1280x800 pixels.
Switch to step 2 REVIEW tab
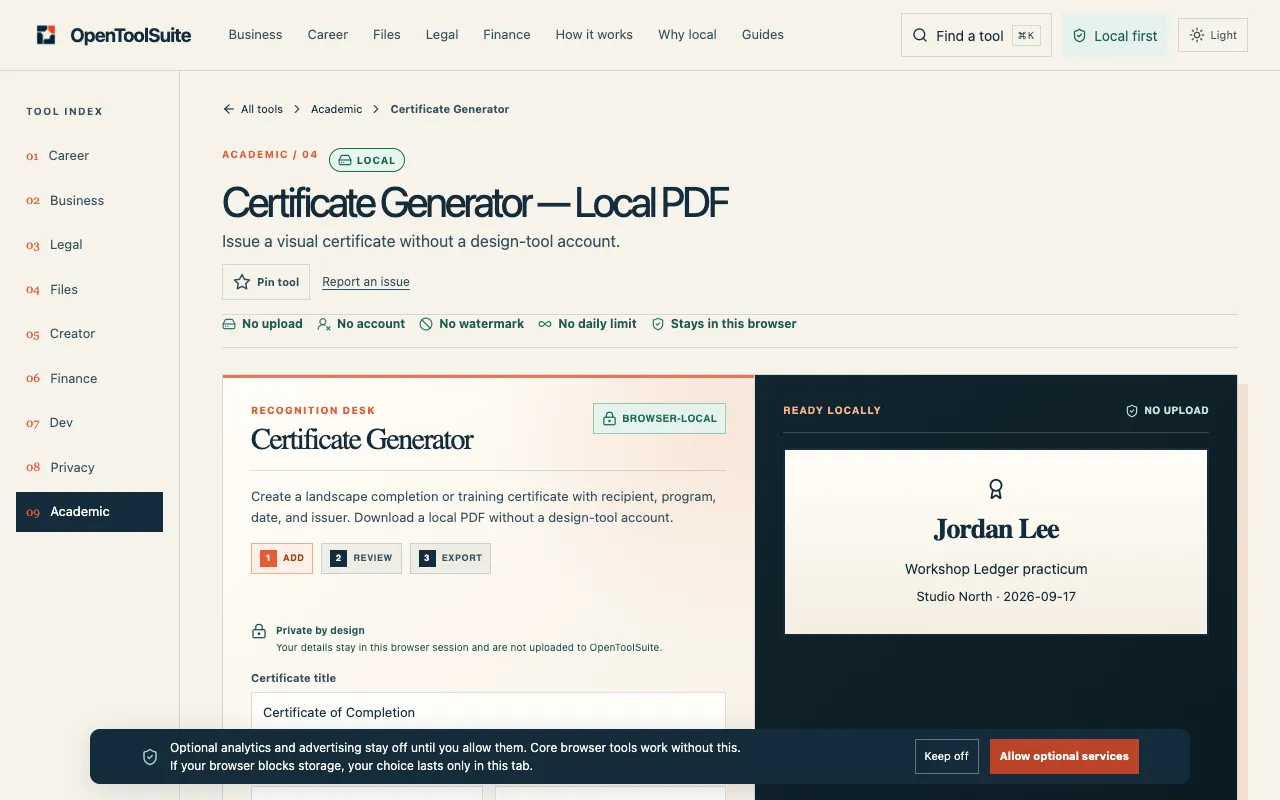tap(361, 558)
